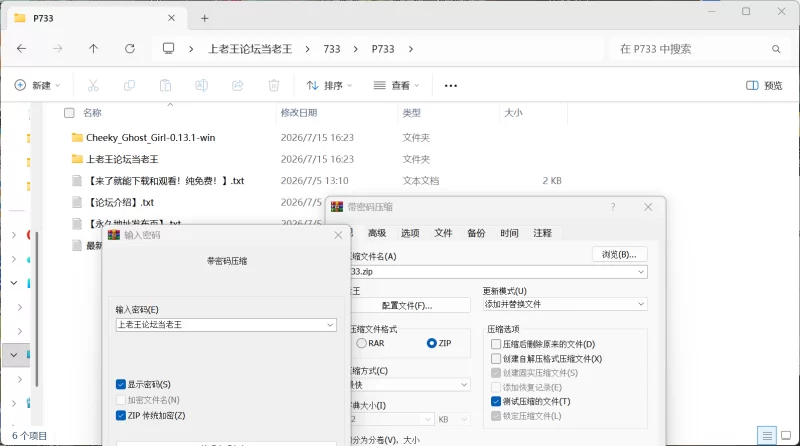Switch to details view icon in status bar
The image size is (800, 446).
[x=766, y=436]
